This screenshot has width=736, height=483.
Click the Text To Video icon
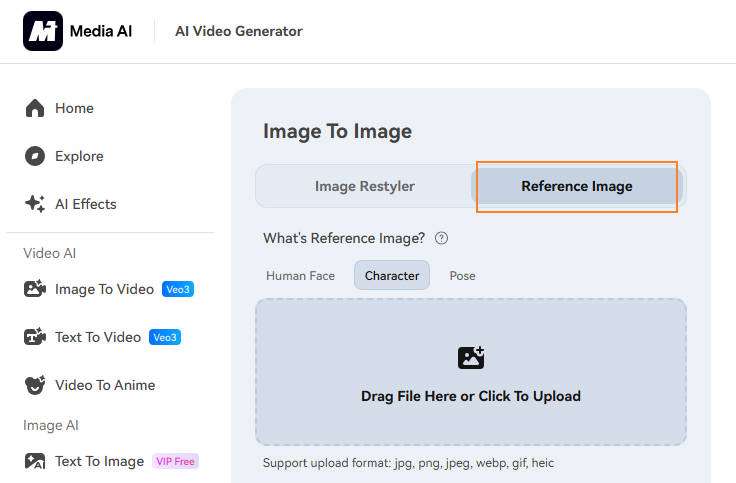[x=35, y=337]
